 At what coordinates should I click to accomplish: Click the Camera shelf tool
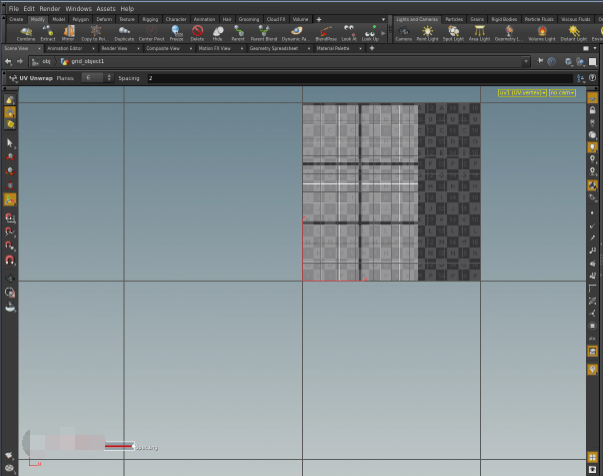click(x=403, y=33)
